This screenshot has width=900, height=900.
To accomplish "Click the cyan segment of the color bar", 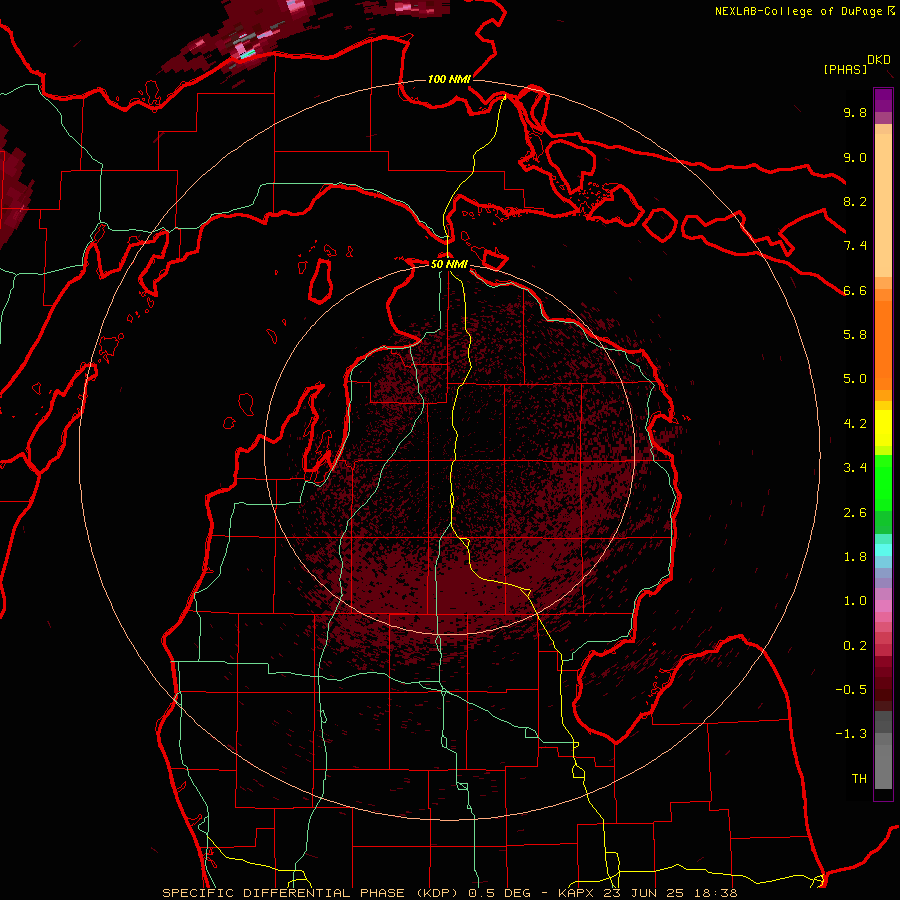I will tap(883, 550).
